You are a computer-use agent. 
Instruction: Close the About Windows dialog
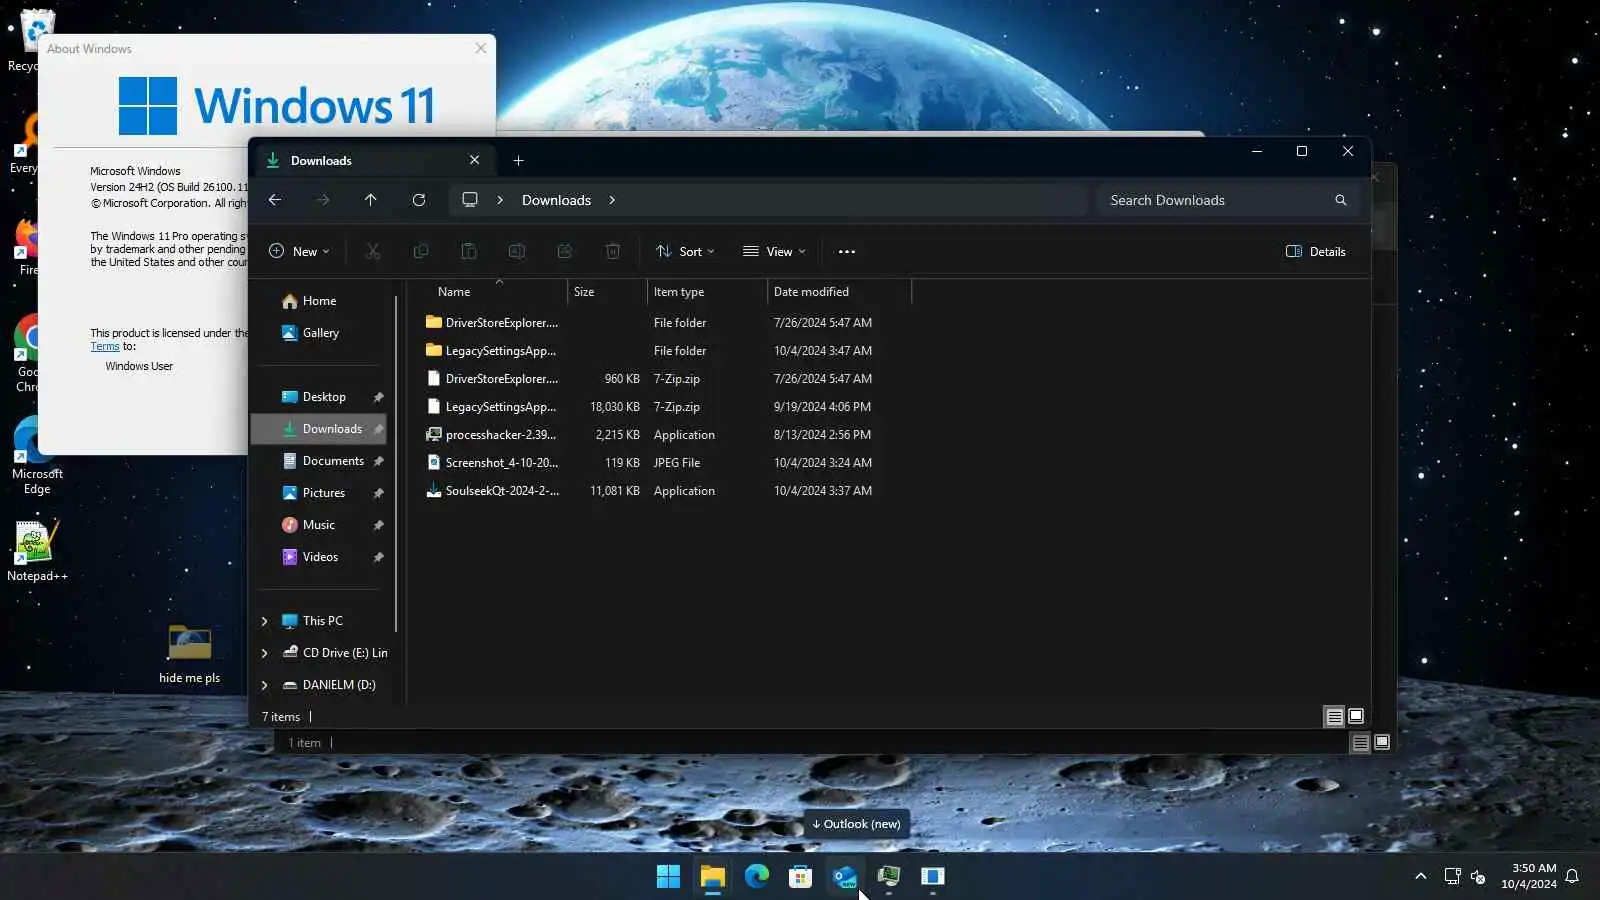tap(481, 48)
